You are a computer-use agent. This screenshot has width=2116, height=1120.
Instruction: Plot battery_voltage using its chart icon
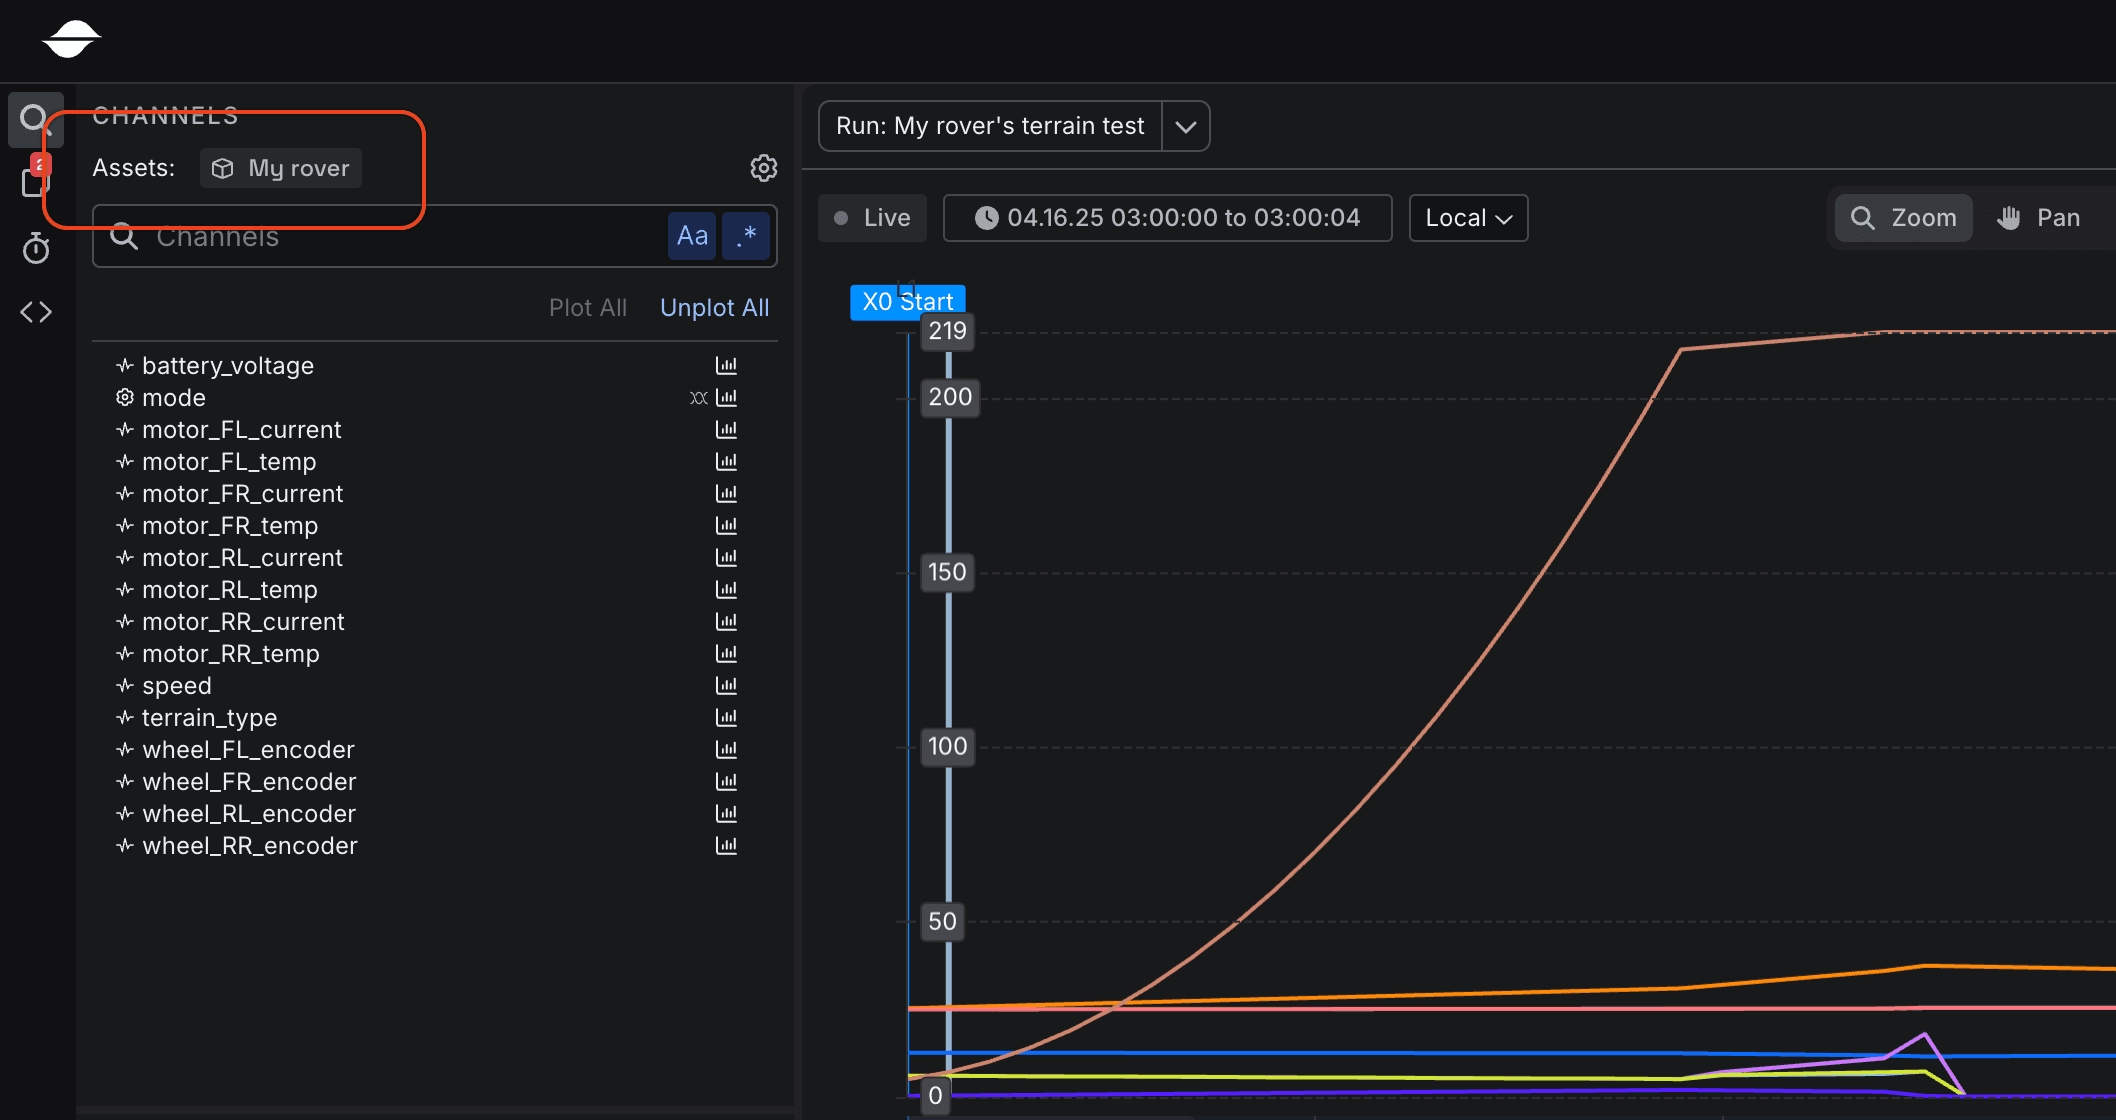(x=727, y=366)
